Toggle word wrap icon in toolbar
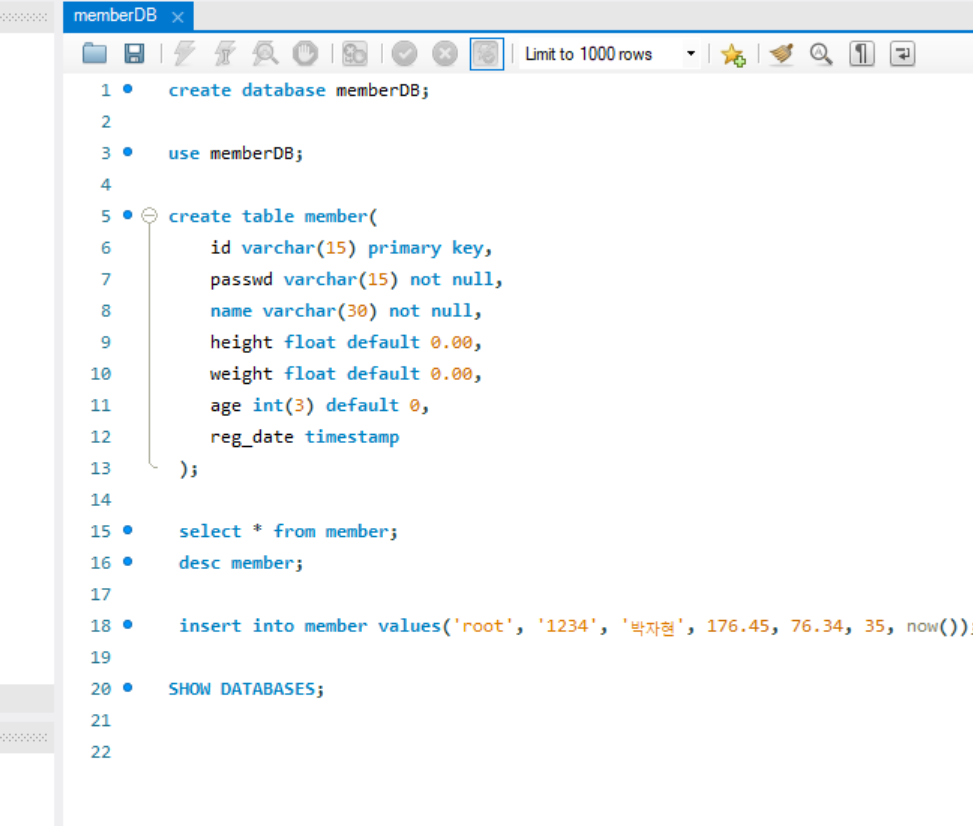This screenshot has width=973, height=826. (x=902, y=54)
